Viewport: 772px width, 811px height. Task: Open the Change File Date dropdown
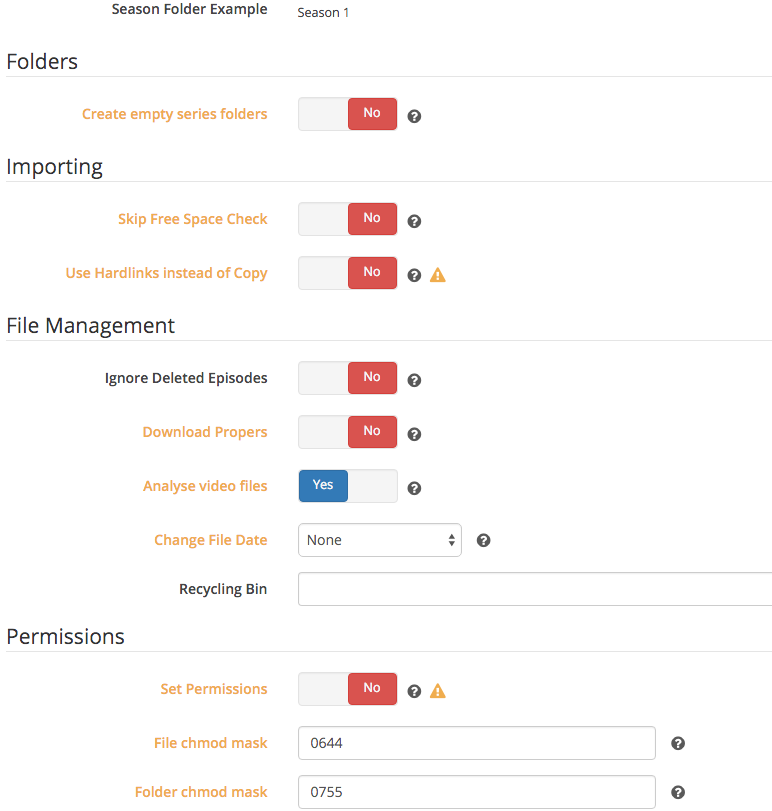pos(380,540)
